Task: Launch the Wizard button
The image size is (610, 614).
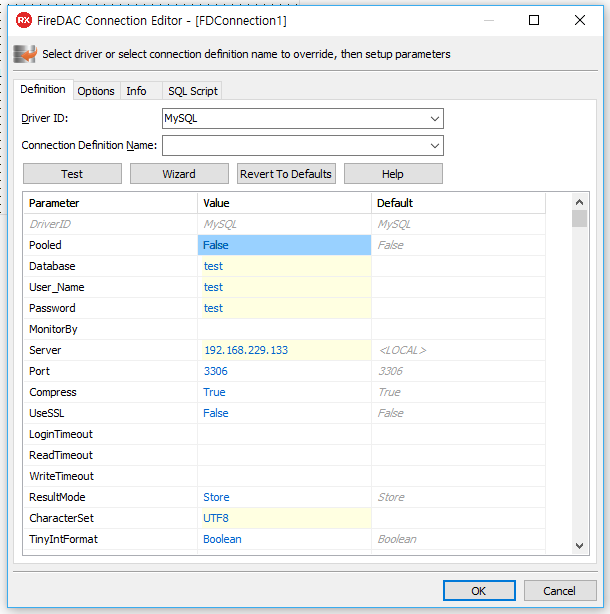Action: pos(179,173)
